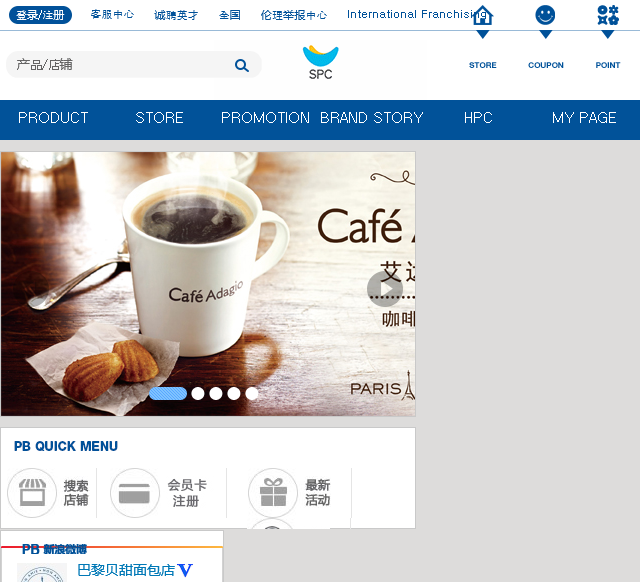Click the COUPON text link
The image size is (640, 582).
click(x=546, y=65)
